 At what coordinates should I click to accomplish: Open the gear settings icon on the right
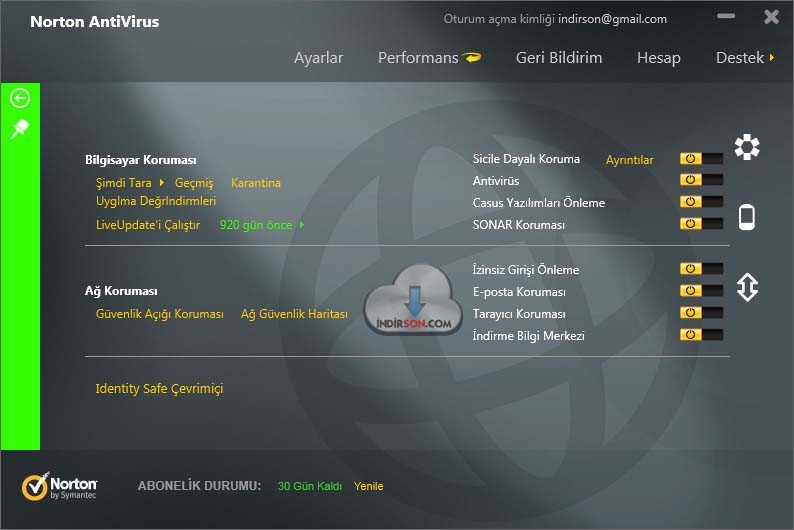747,147
